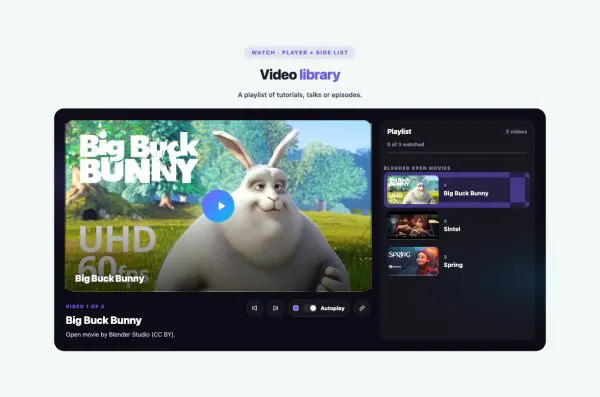Toggle the Autoplay switch
The image size is (600, 397).
click(x=310, y=308)
